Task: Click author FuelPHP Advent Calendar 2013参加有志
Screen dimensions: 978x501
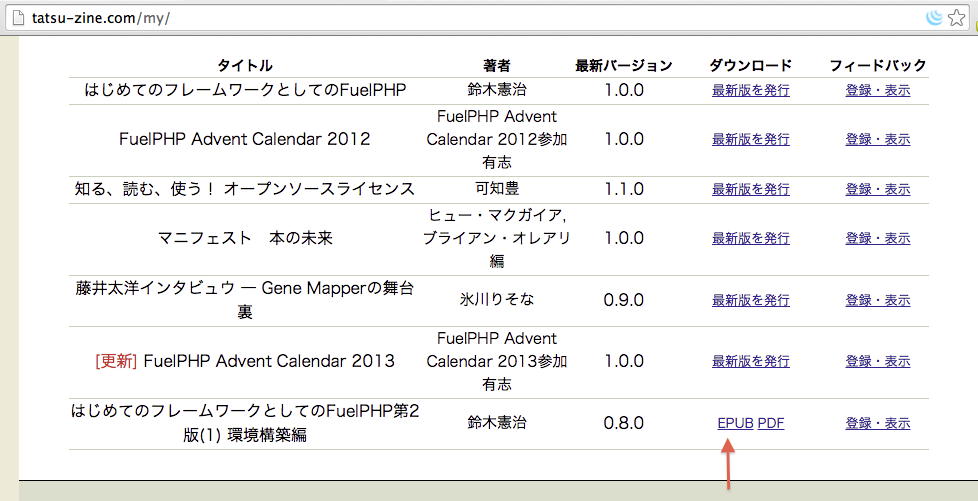Action: coord(496,361)
